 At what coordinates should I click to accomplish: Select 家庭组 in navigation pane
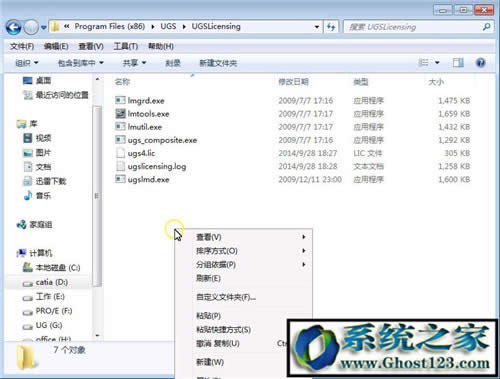pos(34,225)
